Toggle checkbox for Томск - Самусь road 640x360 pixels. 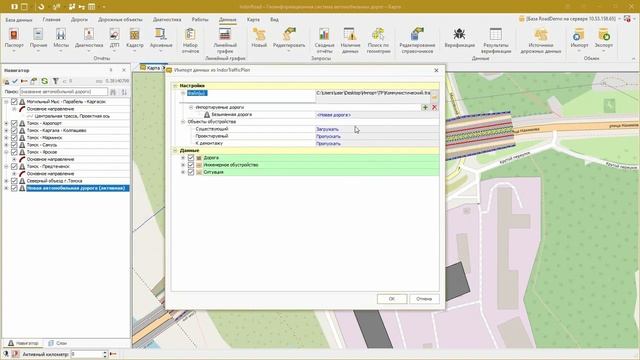pos(14,145)
